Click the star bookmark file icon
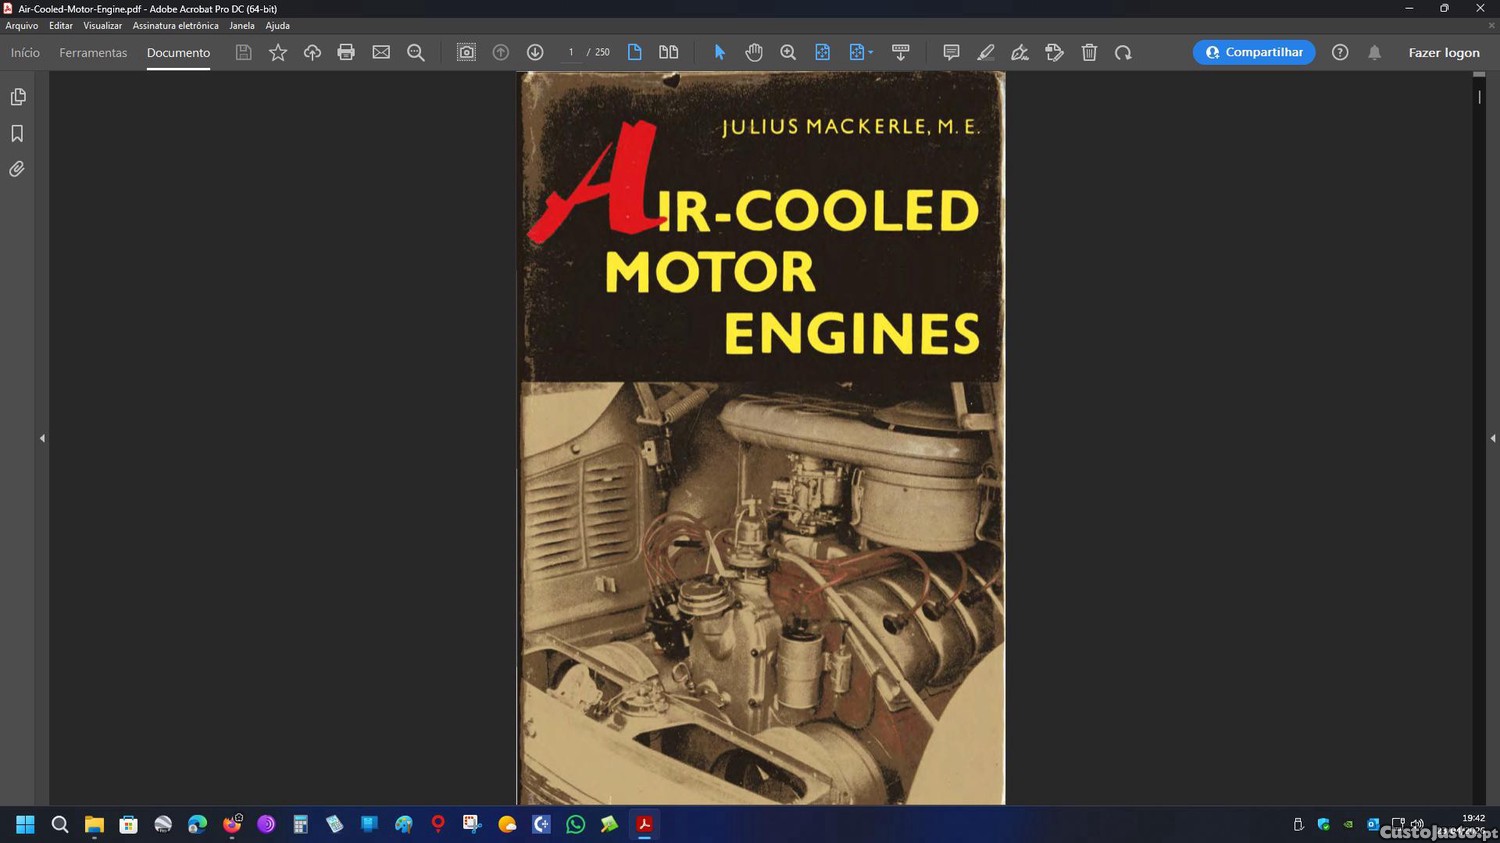This screenshot has height=843, width=1500. [278, 52]
